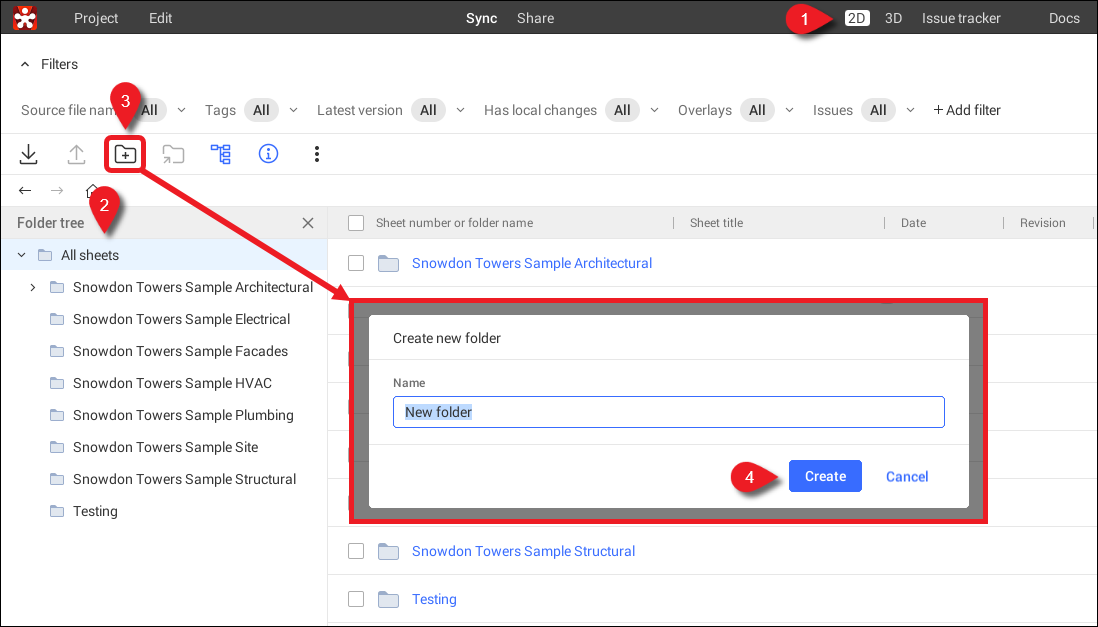The image size is (1098, 627).
Task: Click the Create button in dialog
Action: (x=825, y=476)
